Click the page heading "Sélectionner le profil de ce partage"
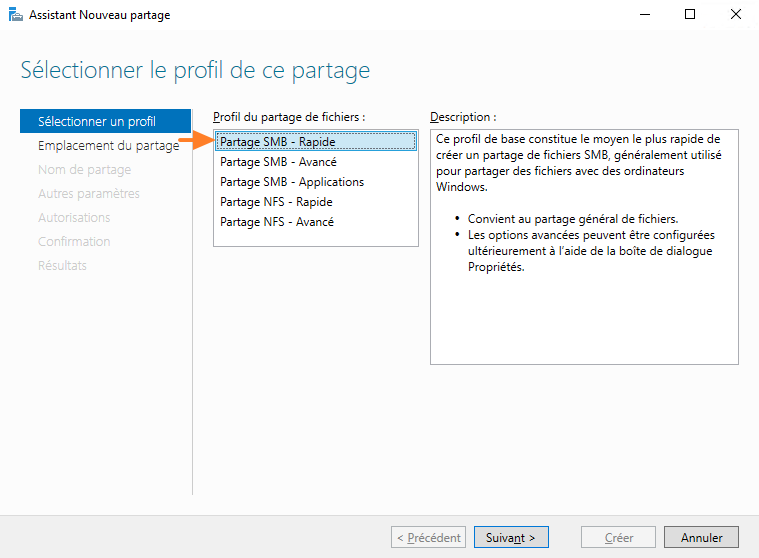The image size is (759, 558). 195,70
